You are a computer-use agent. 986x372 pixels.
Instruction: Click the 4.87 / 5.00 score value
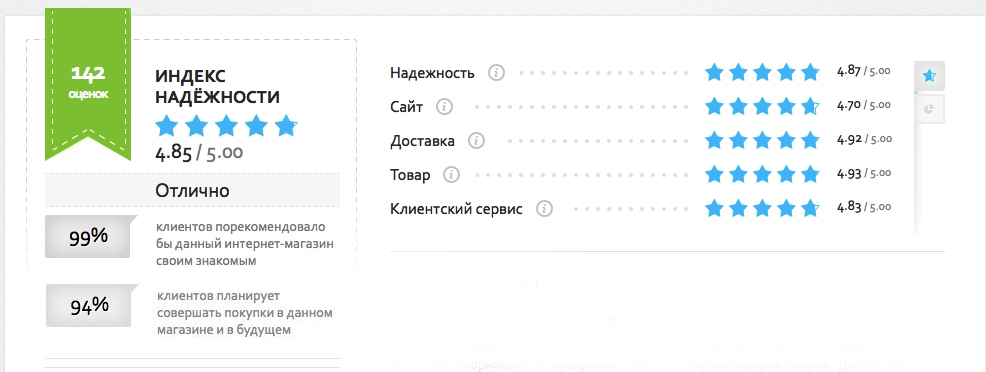click(863, 70)
